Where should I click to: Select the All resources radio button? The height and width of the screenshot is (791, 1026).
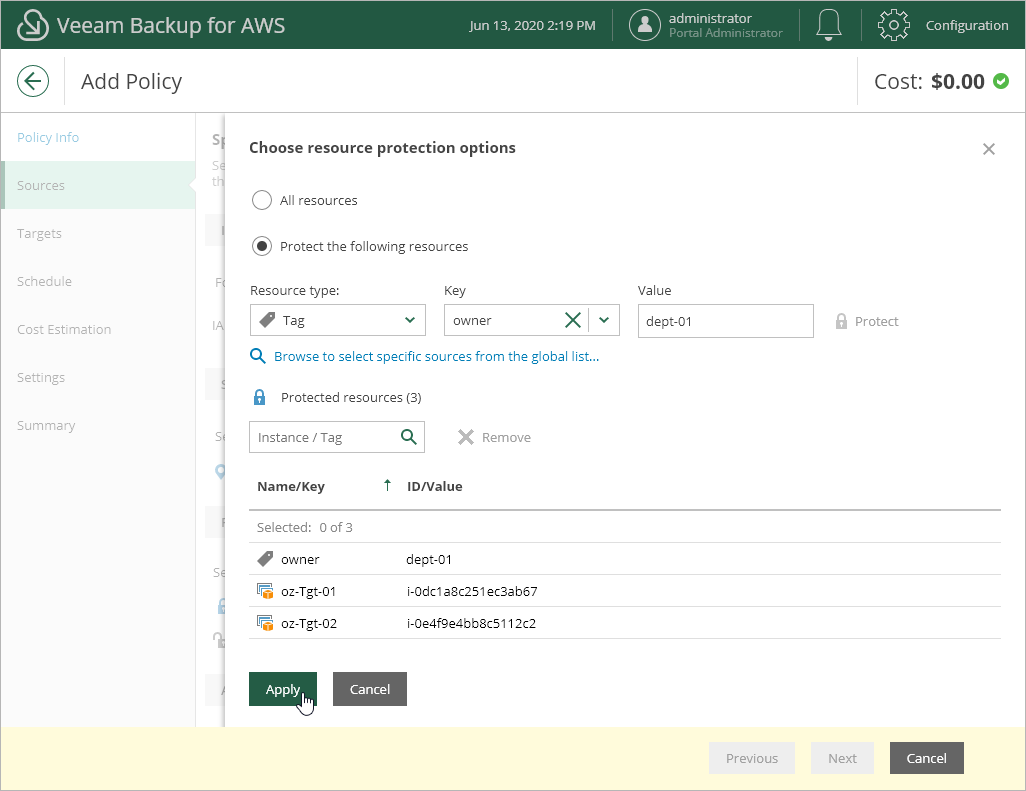(262, 200)
